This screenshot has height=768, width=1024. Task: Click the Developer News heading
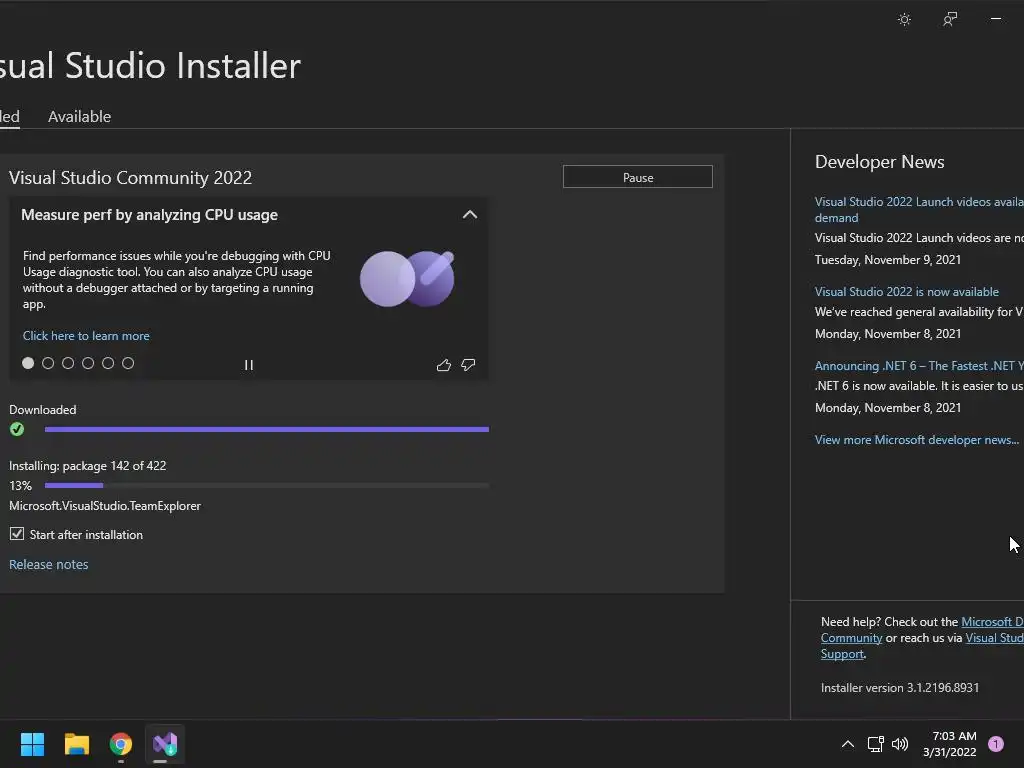[x=880, y=162]
